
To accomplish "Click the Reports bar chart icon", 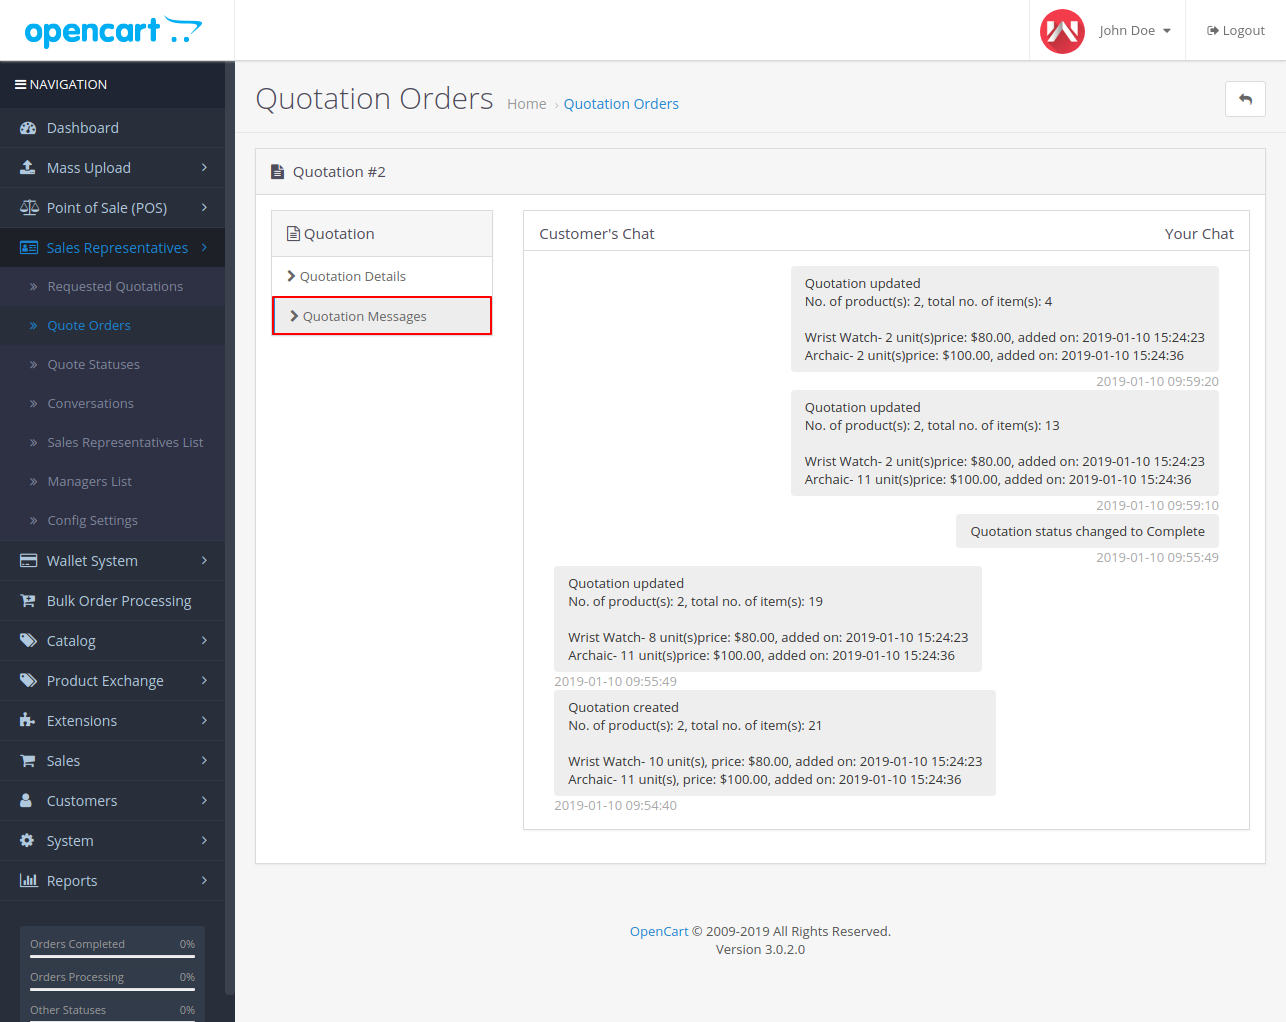I will click(x=28, y=881).
